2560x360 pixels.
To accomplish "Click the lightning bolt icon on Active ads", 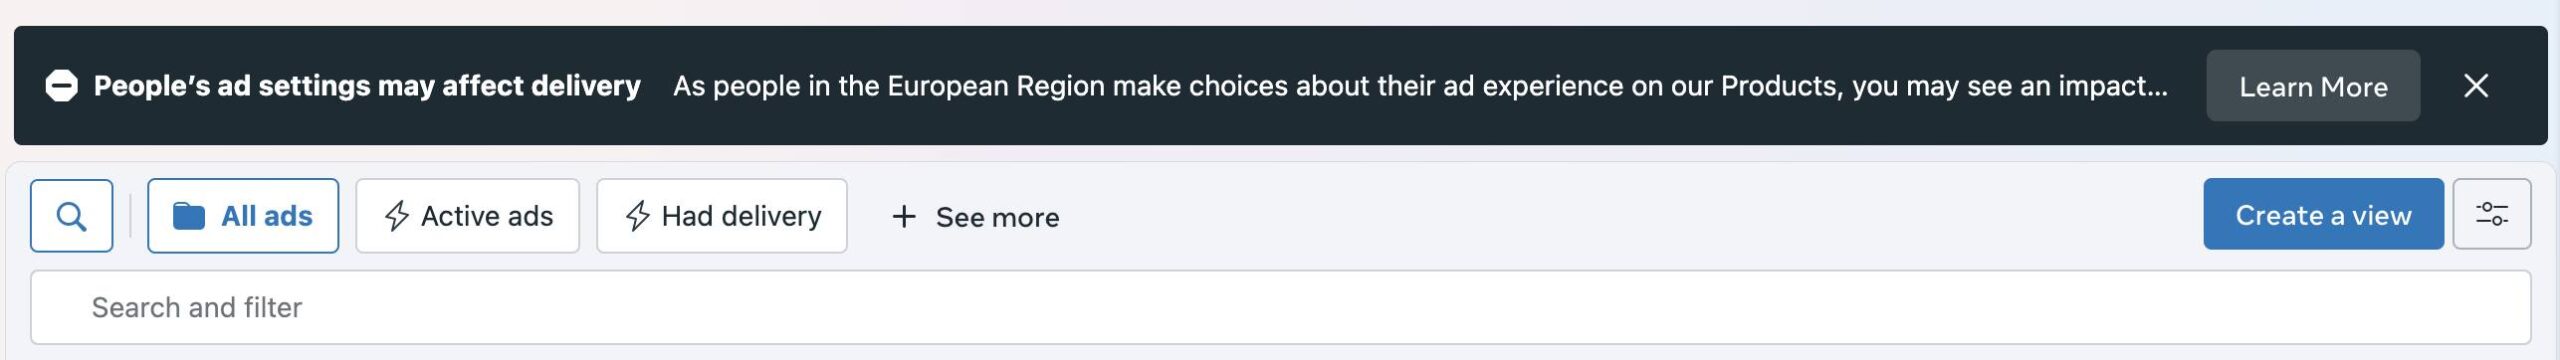I will pyautogui.click(x=397, y=216).
